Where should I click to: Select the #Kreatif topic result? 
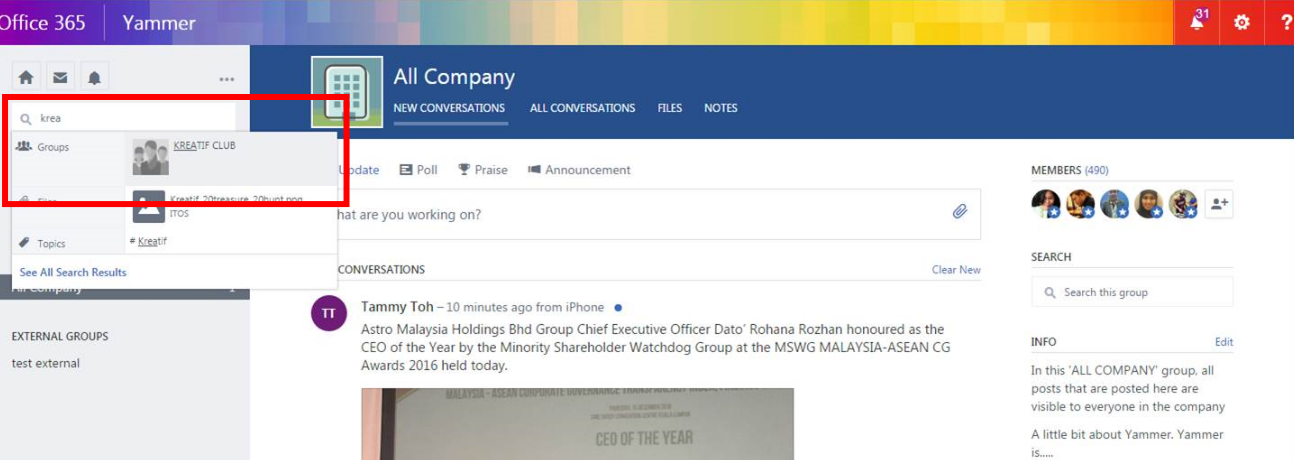(x=148, y=241)
